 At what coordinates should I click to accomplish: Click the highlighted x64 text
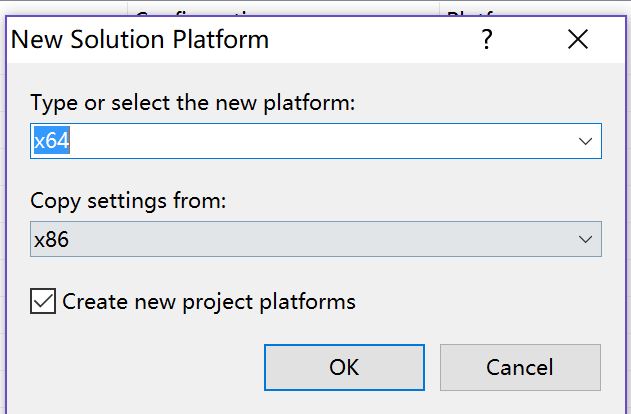click(50, 141)
